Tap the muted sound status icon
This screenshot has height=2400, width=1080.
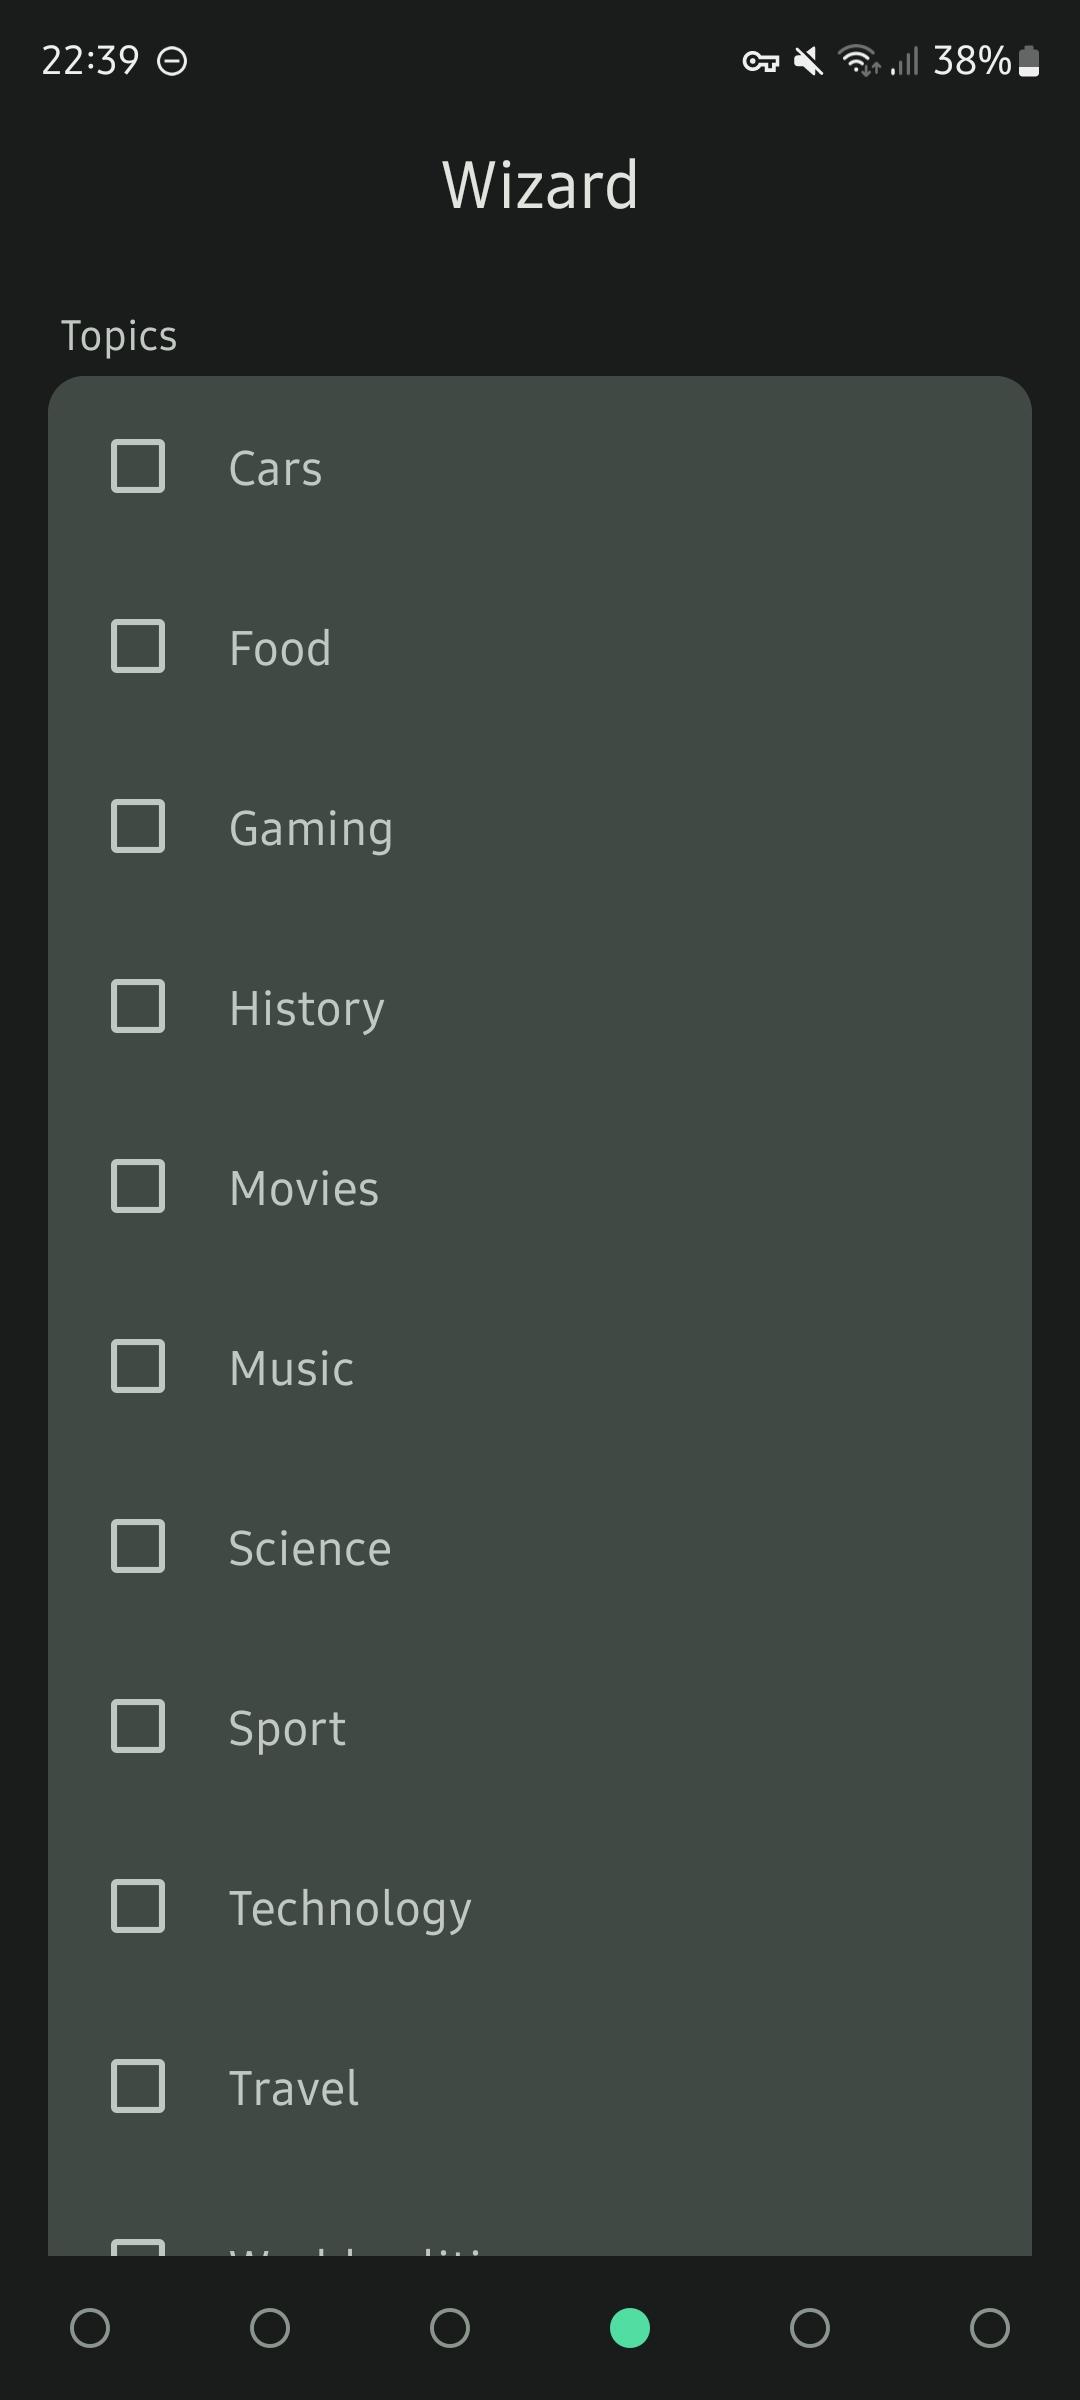(x=808, y=62)
